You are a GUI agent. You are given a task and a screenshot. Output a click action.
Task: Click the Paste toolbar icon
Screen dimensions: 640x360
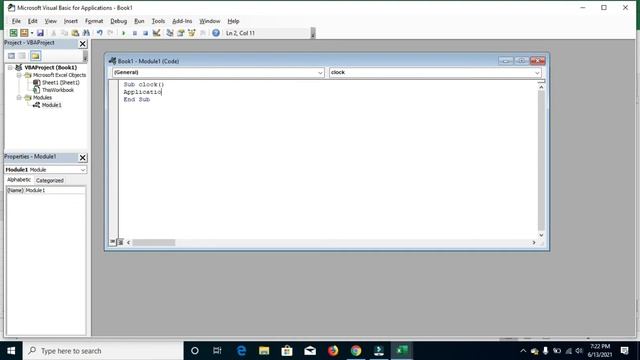click(x=75, y=33)
